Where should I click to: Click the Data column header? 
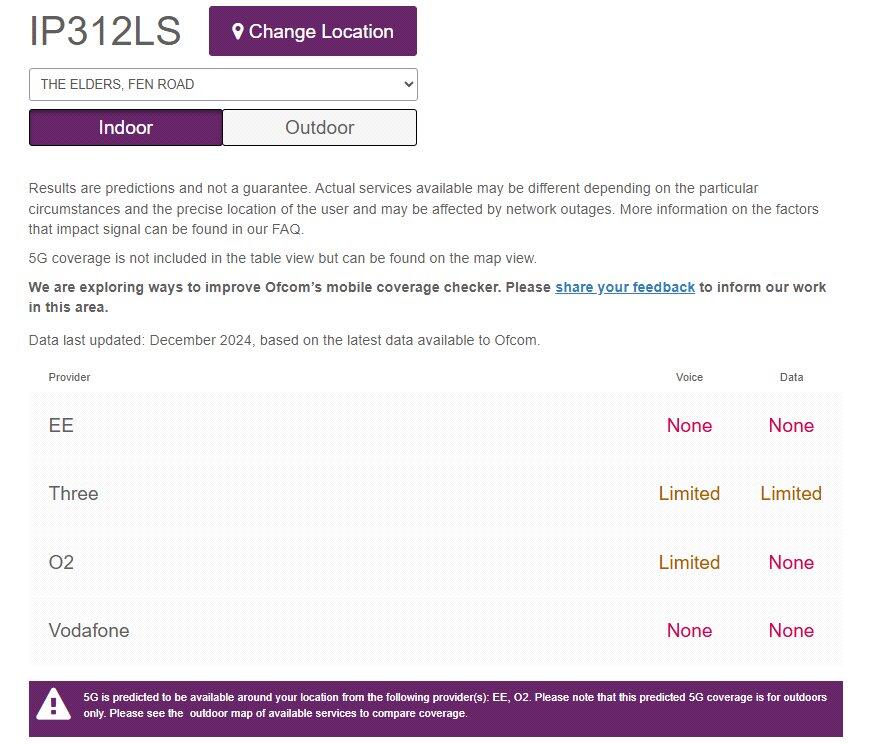click(x=791, y=377)
